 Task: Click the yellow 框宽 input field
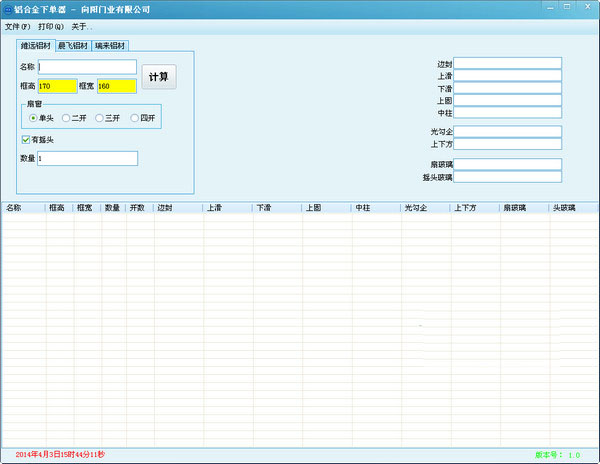pyautogui.click(x=116, y=86)
